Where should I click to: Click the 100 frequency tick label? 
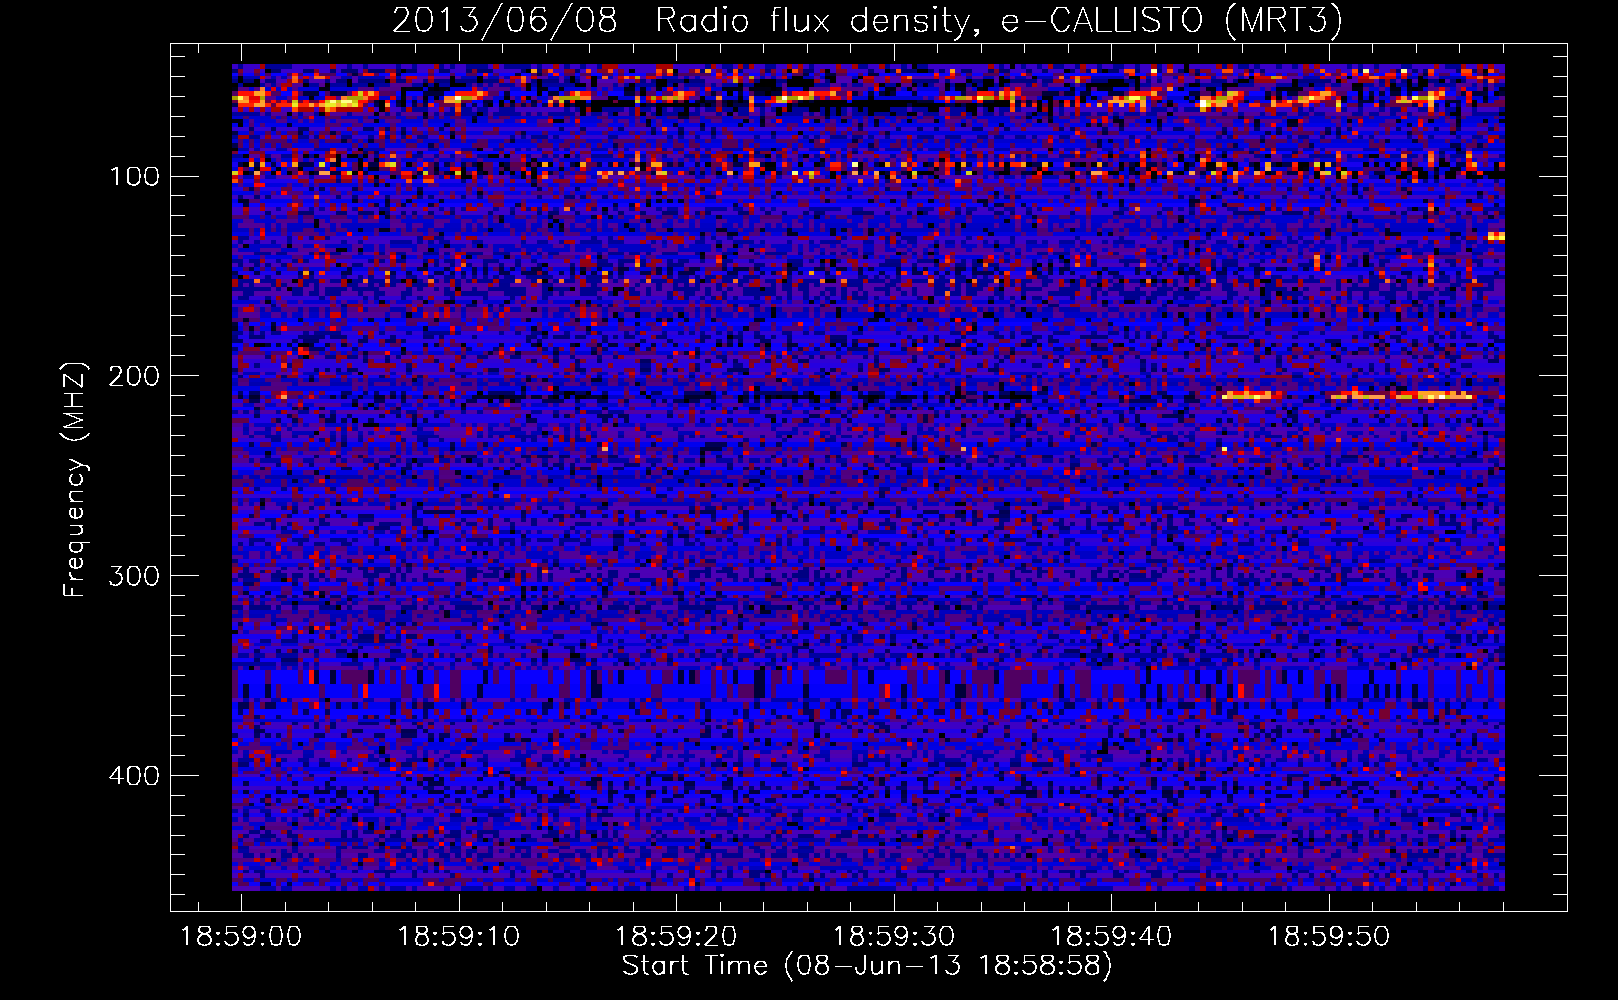pos(134,177)
